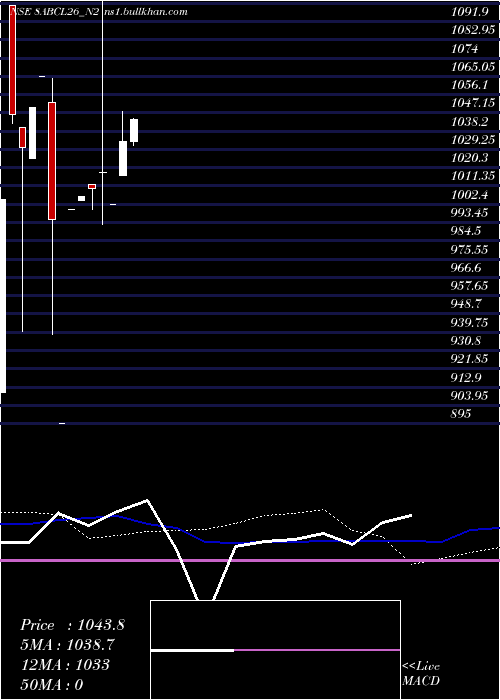Click the Price : 1043.8 readout

pyautogui.click(x=72, y=625)
